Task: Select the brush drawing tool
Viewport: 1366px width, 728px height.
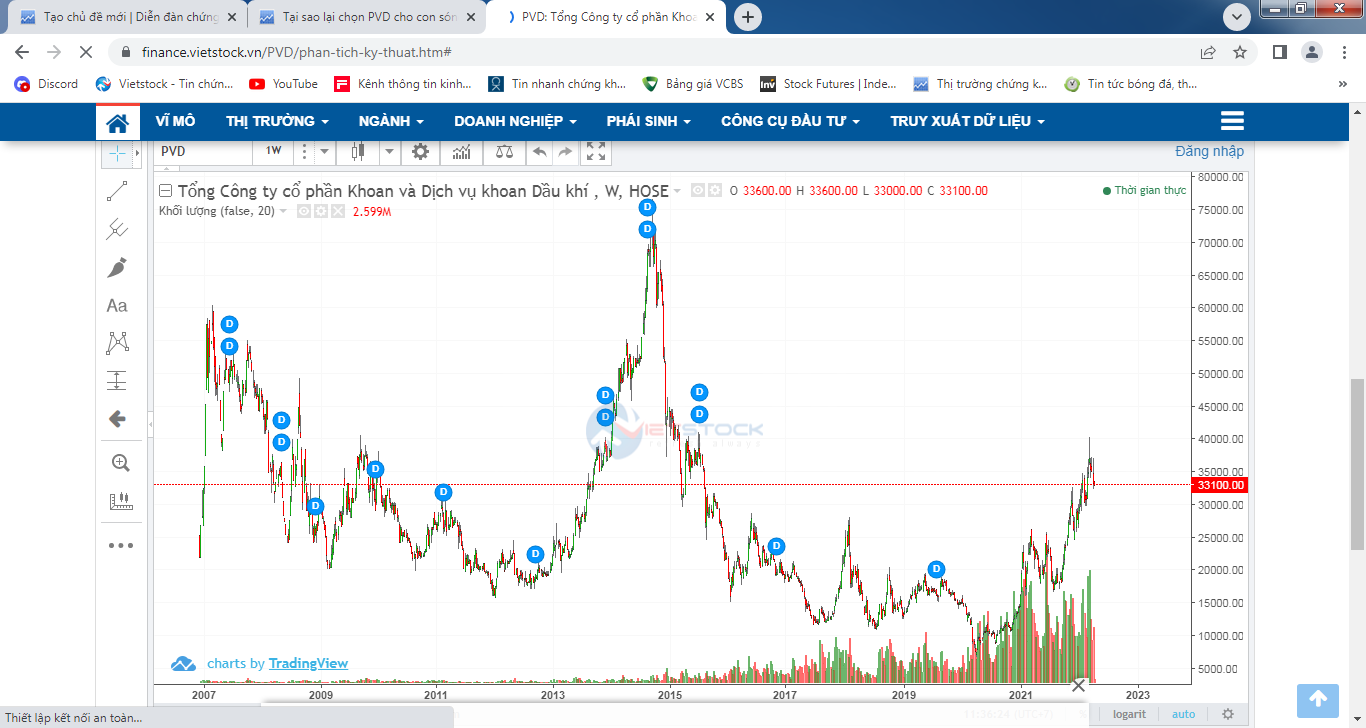Action: point(117,267)
